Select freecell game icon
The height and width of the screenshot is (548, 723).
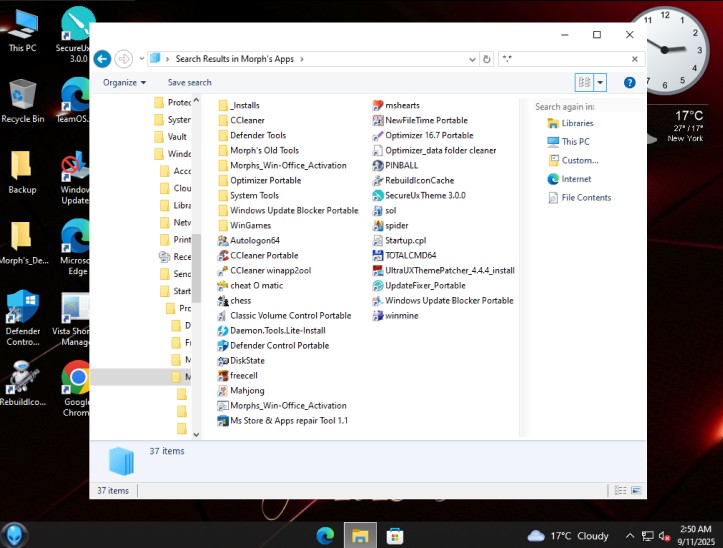pyautogui.click(x=223, y=375)
